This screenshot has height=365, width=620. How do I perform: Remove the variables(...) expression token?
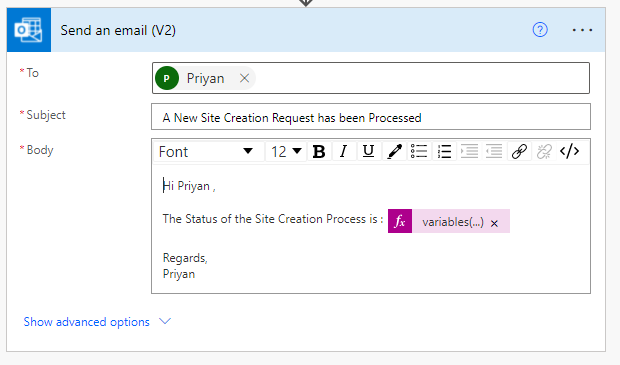(x=494, y=223)
